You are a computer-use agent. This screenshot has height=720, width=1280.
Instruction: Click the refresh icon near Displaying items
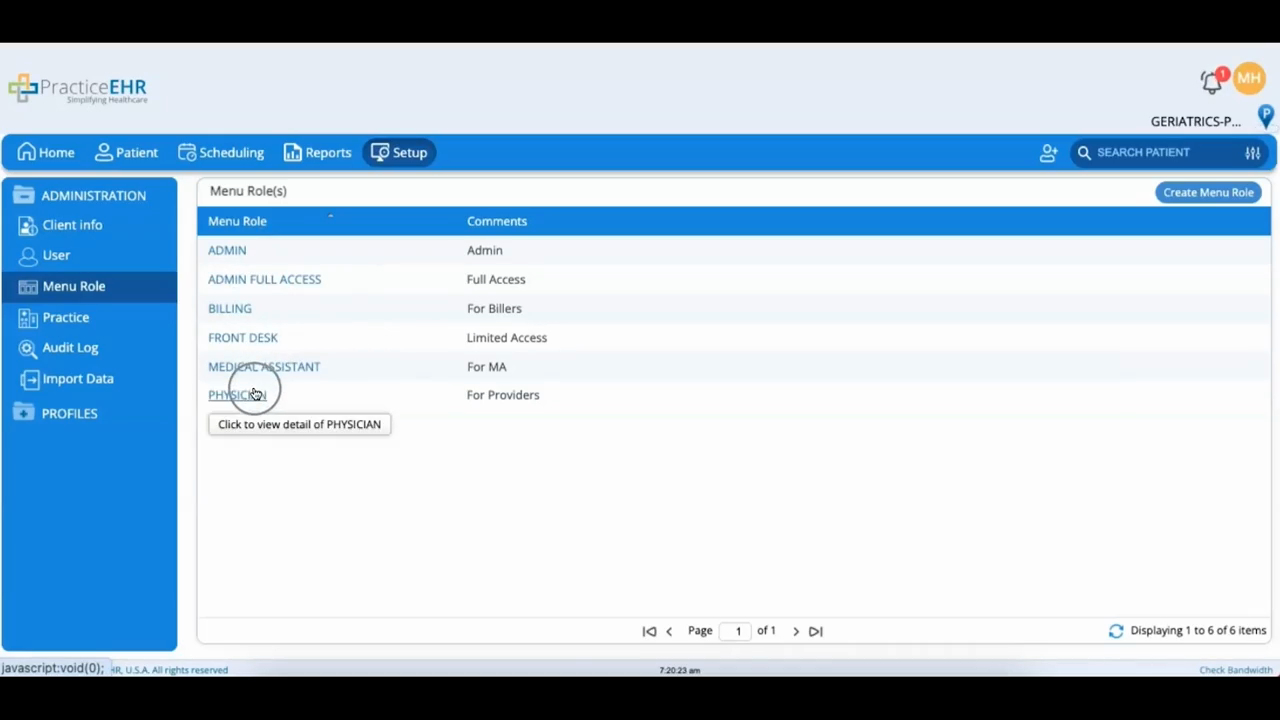tap(1116, 631)
